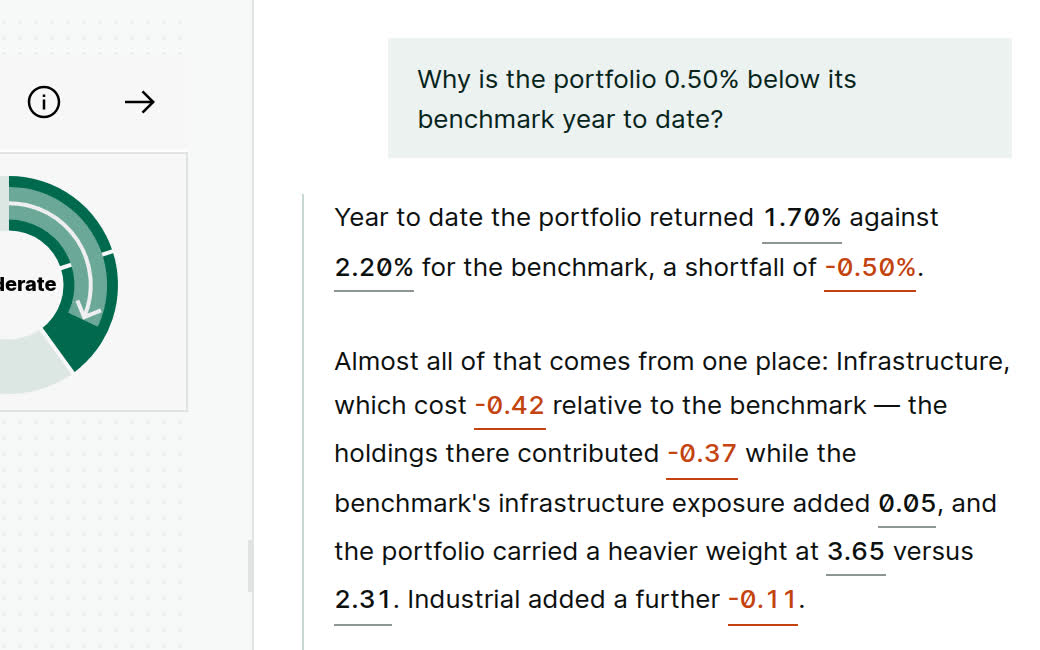Click the underlined 0.05 exposure value
1040x650 pixels.
click(x=907, y=504)
